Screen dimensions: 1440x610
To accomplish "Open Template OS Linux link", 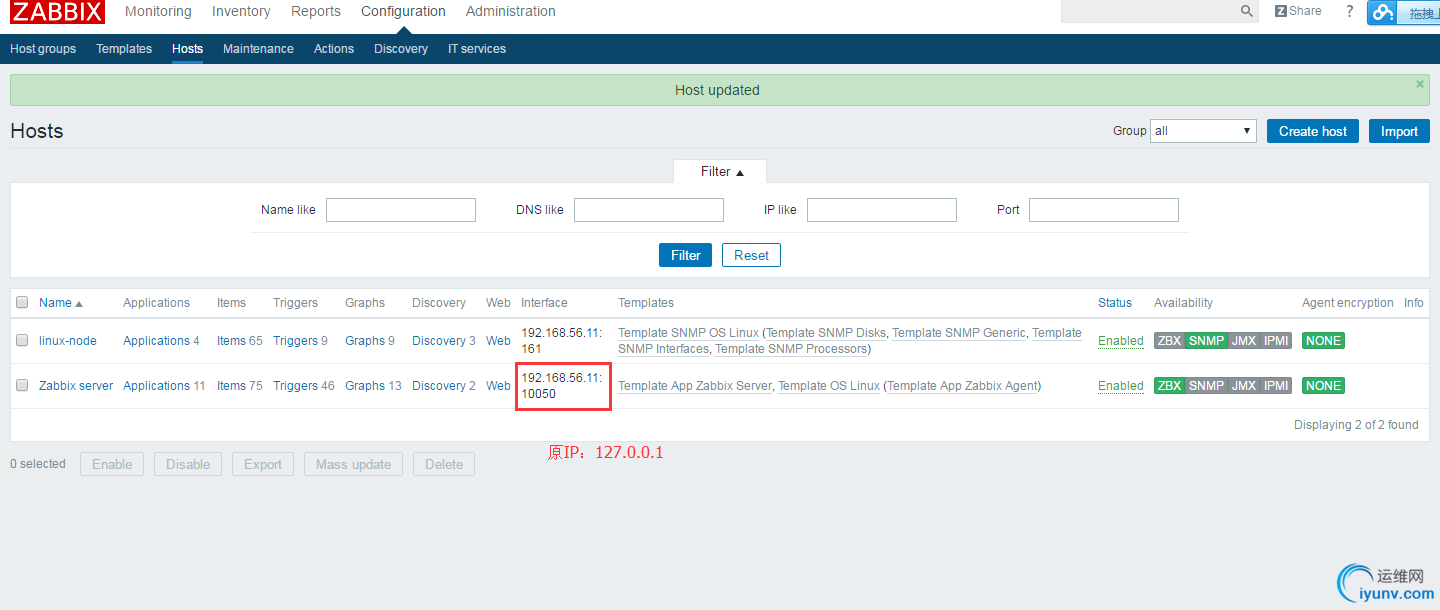I will 829,386.
